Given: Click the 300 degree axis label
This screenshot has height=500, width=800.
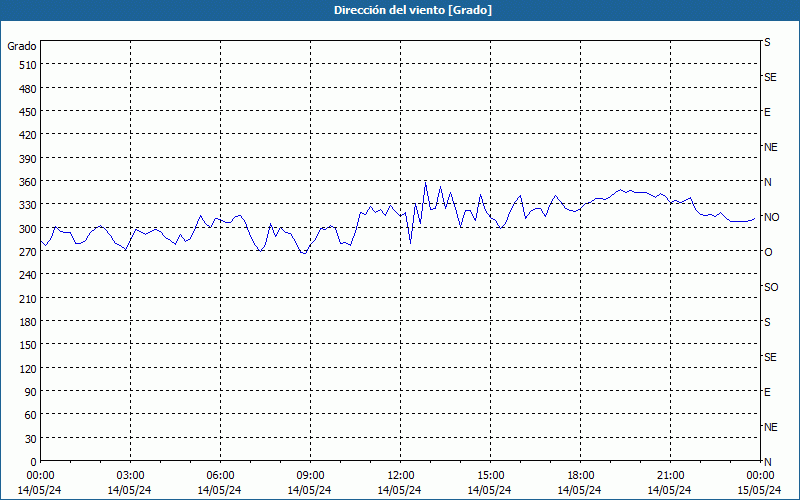Looking at the screenshot, I should 28,229.
